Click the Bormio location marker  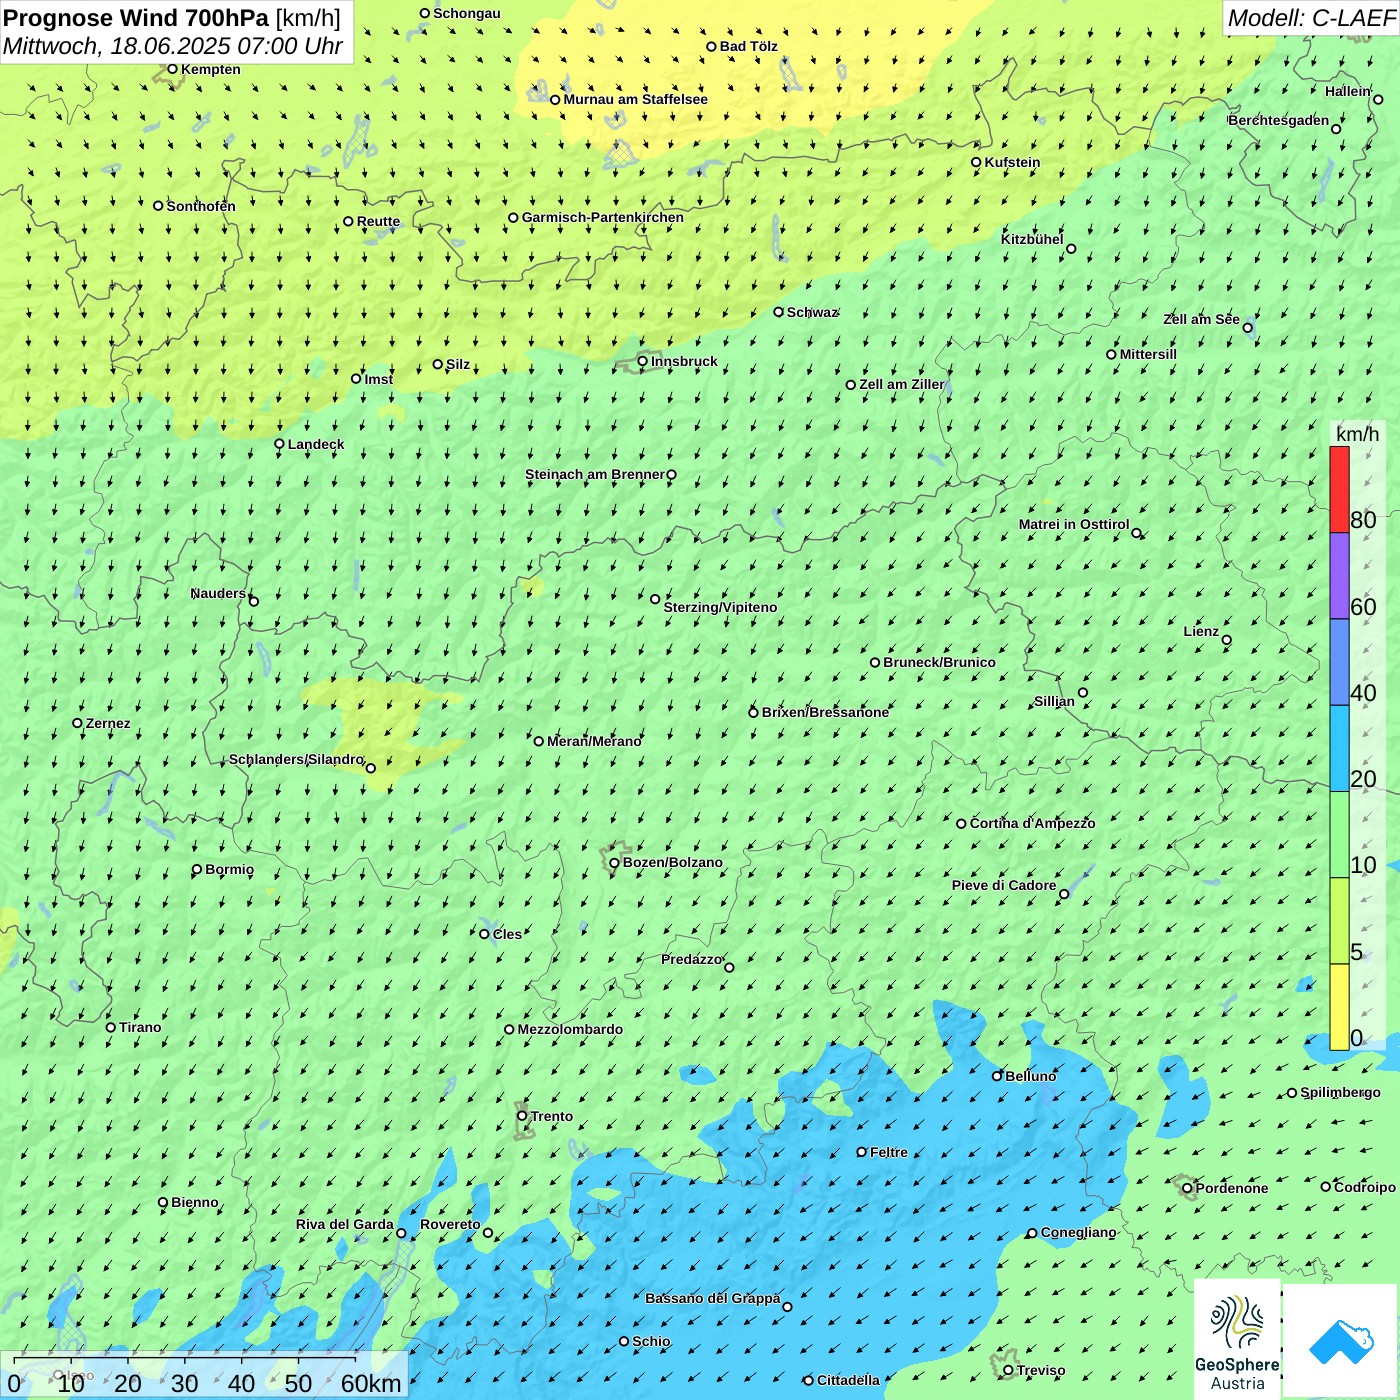(x=197, y=869)
